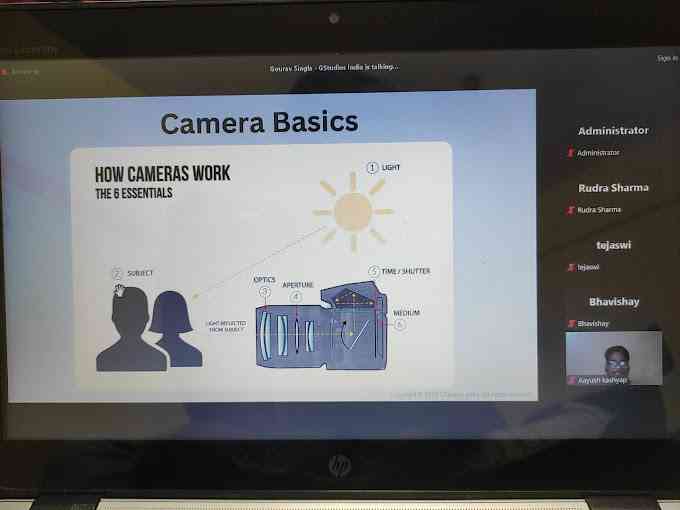680x510 pixels.
Task: Click muted mic icon on Aayush Kashyap's video
Action: [572, 380]
